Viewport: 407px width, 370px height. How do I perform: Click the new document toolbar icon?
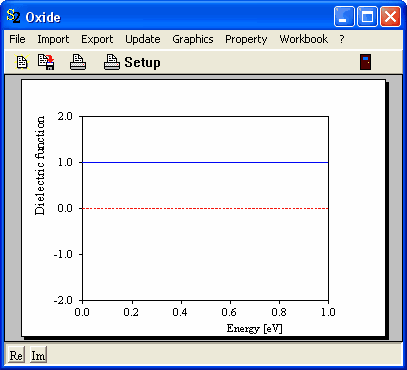[22, 62]
